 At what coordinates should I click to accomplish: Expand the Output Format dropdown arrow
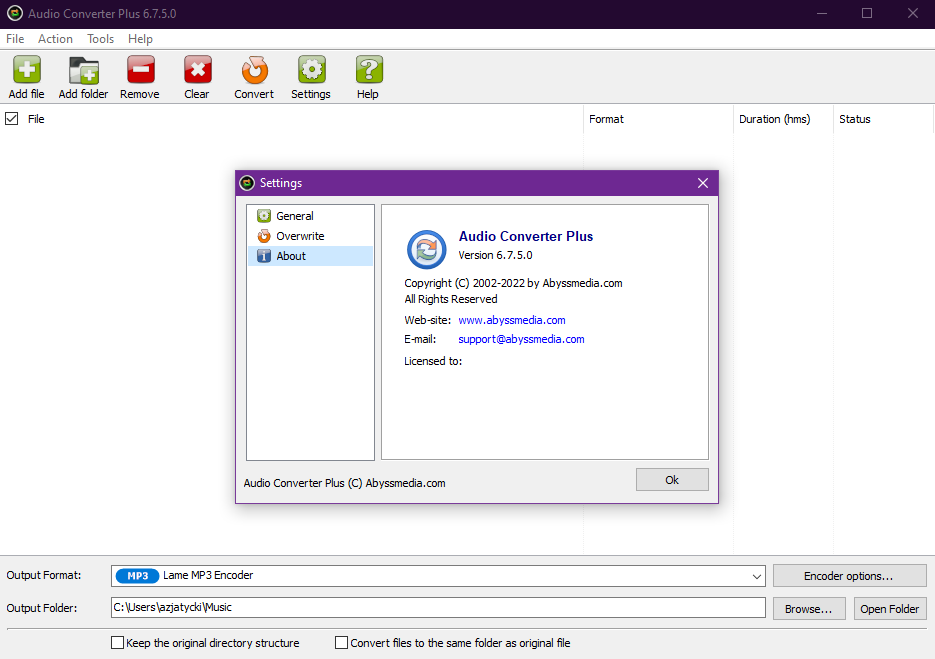[756, 576]
